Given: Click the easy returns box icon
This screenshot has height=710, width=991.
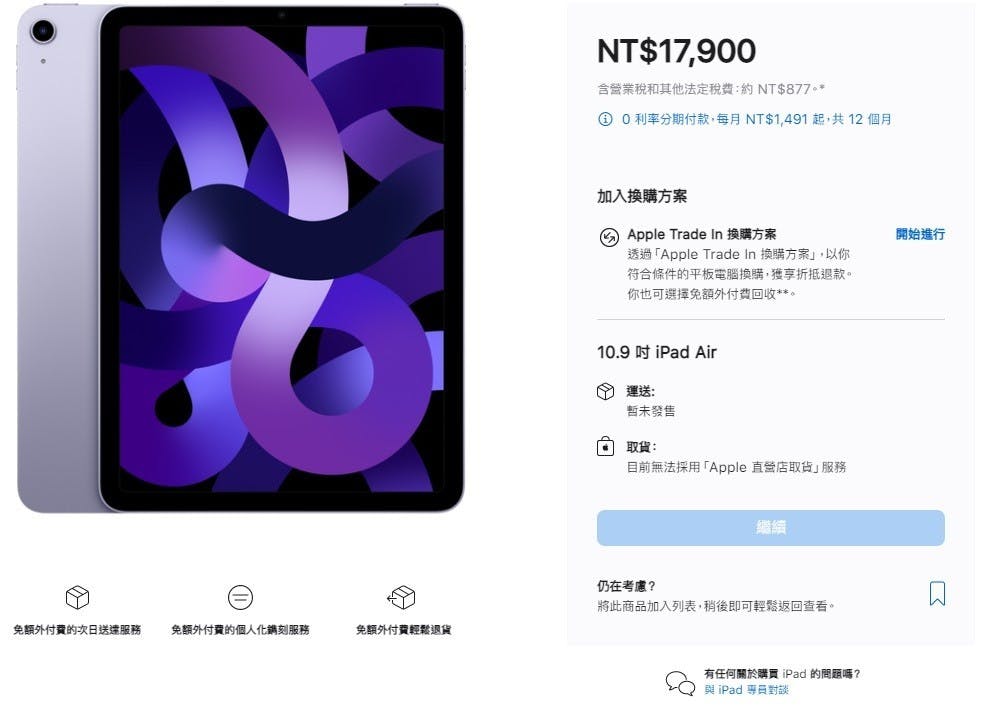Looking at the screenshot, I should click(402, 597).
